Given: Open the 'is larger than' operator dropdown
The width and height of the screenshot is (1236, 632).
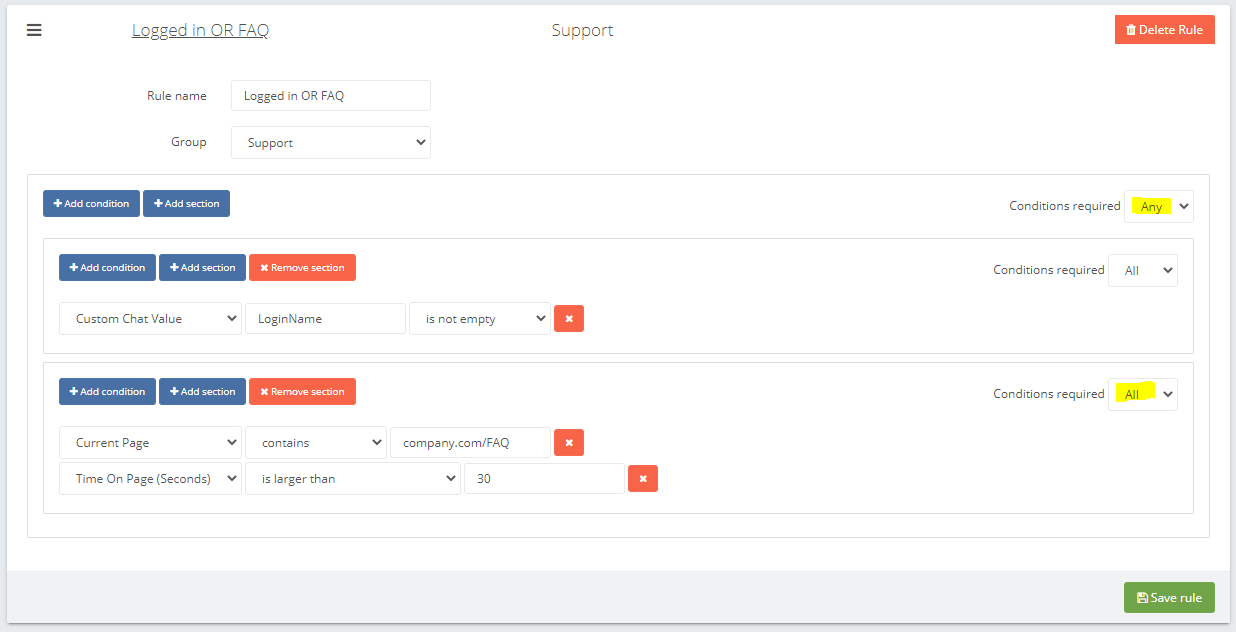Looking at the screenshot, I should 353,478.
